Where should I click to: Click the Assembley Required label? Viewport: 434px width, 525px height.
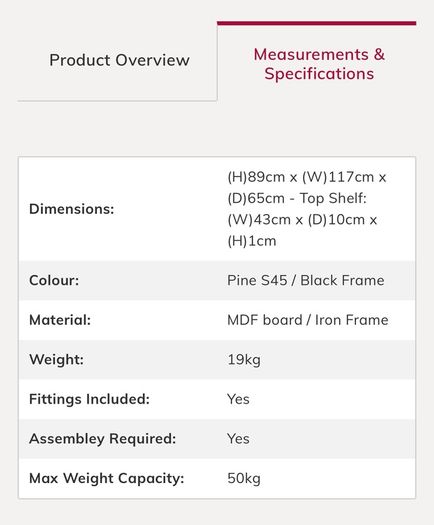102,439
